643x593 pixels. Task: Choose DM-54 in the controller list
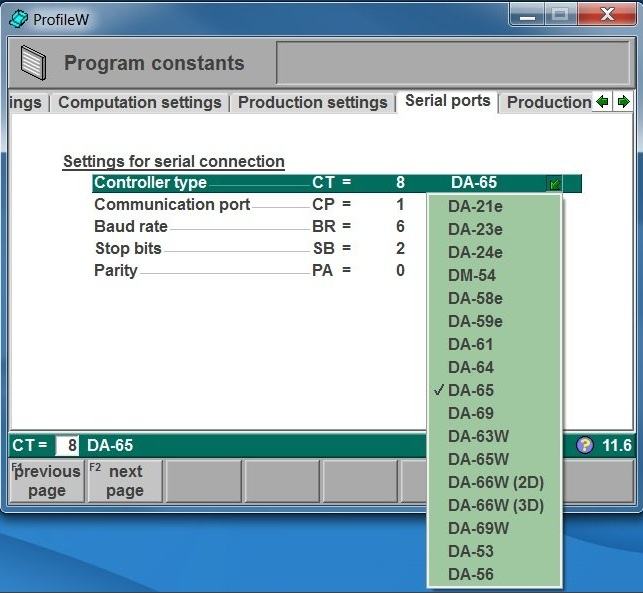(471, 275)
